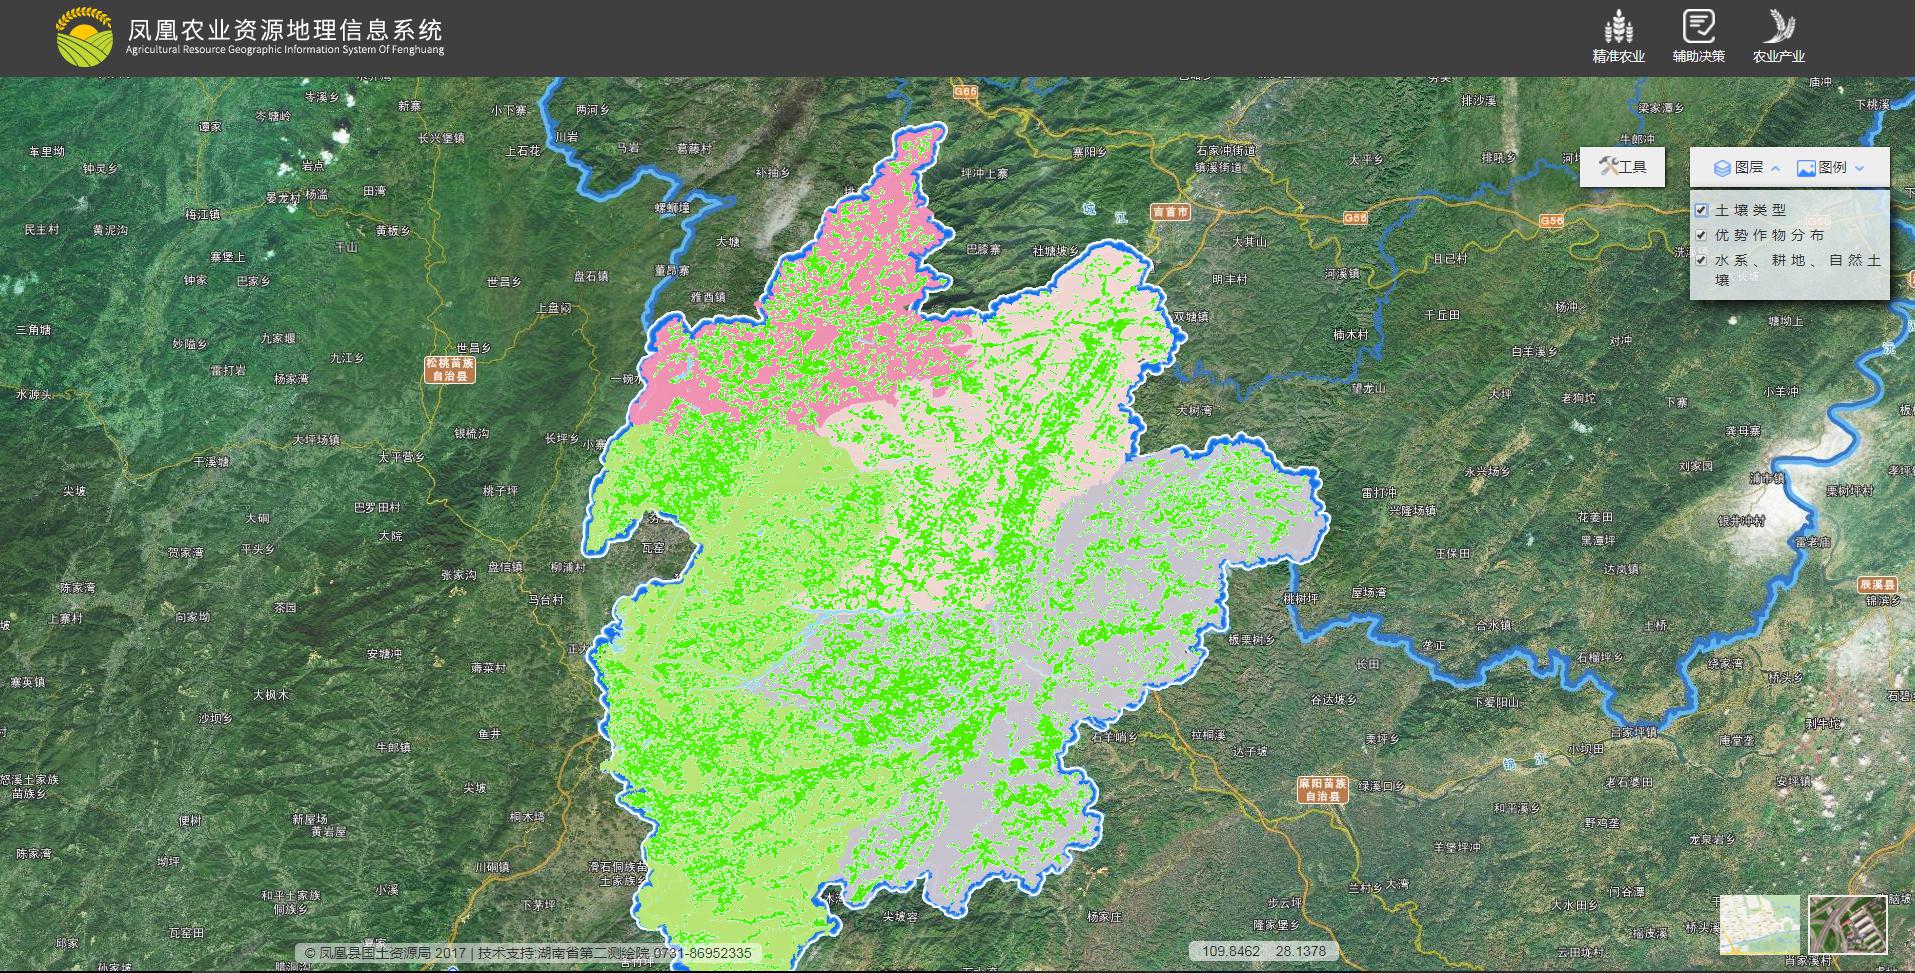
Task: Select the satellite imagery basemap thumbnail
Action: pyautogui.click(x=1847, y=924)
